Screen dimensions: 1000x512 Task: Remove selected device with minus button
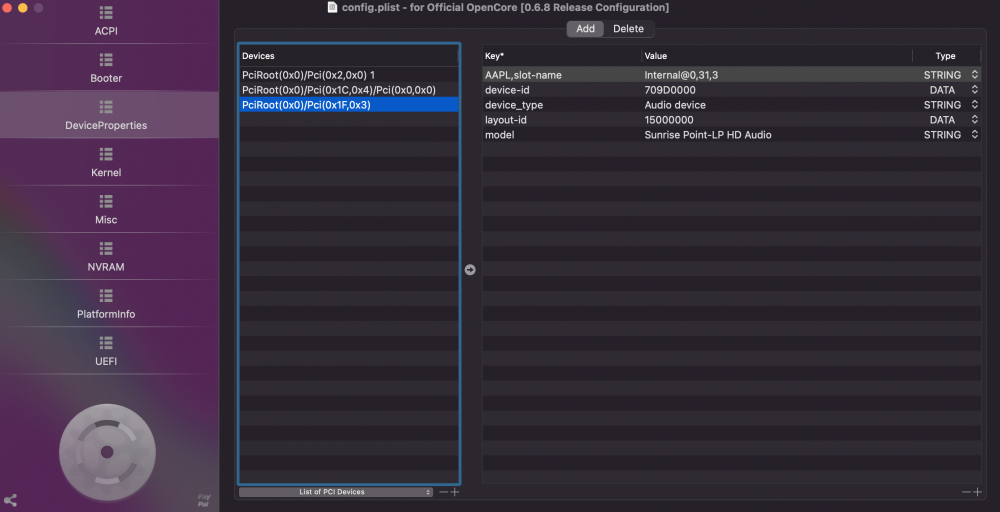(443, 492)
